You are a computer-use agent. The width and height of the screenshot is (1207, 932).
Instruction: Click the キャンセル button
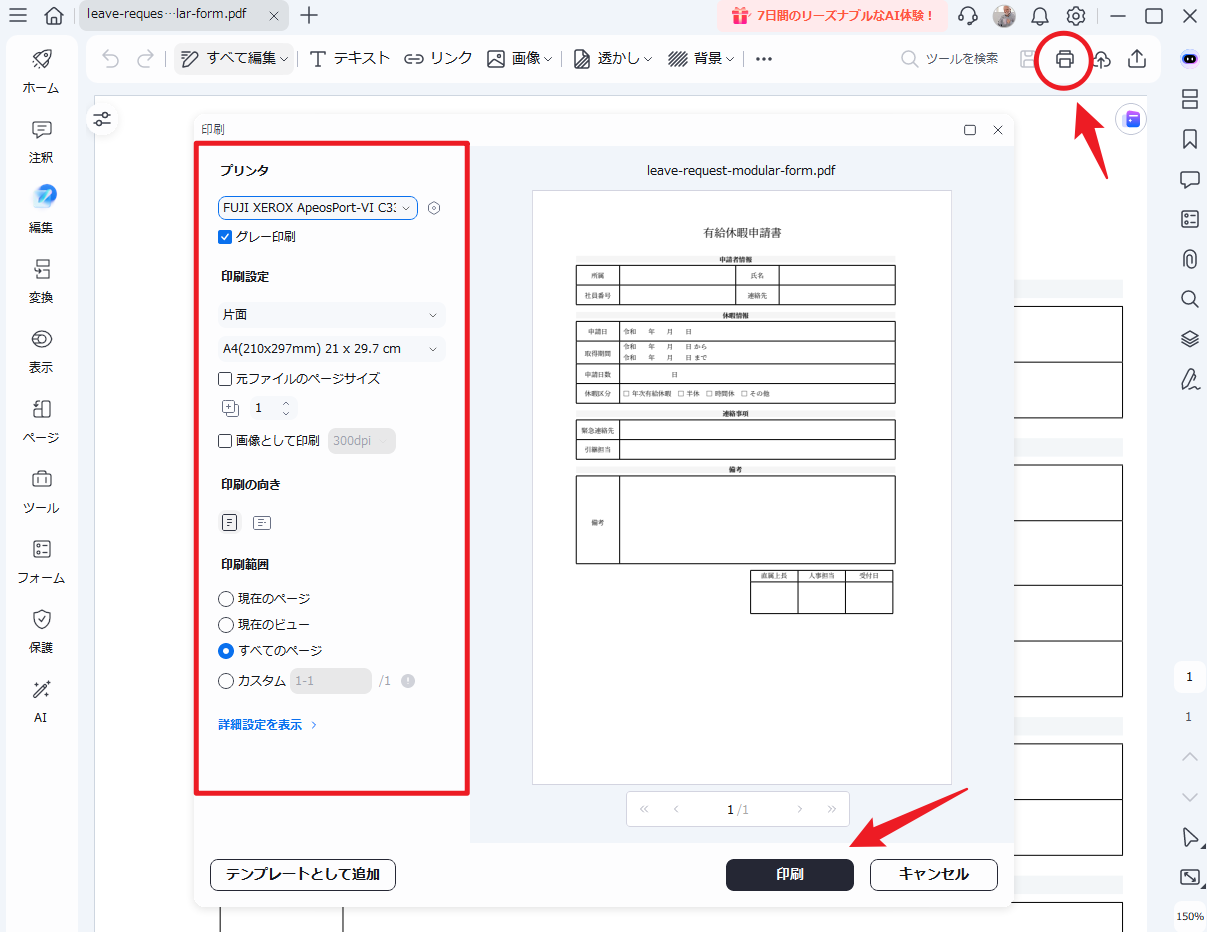[934, 874]
